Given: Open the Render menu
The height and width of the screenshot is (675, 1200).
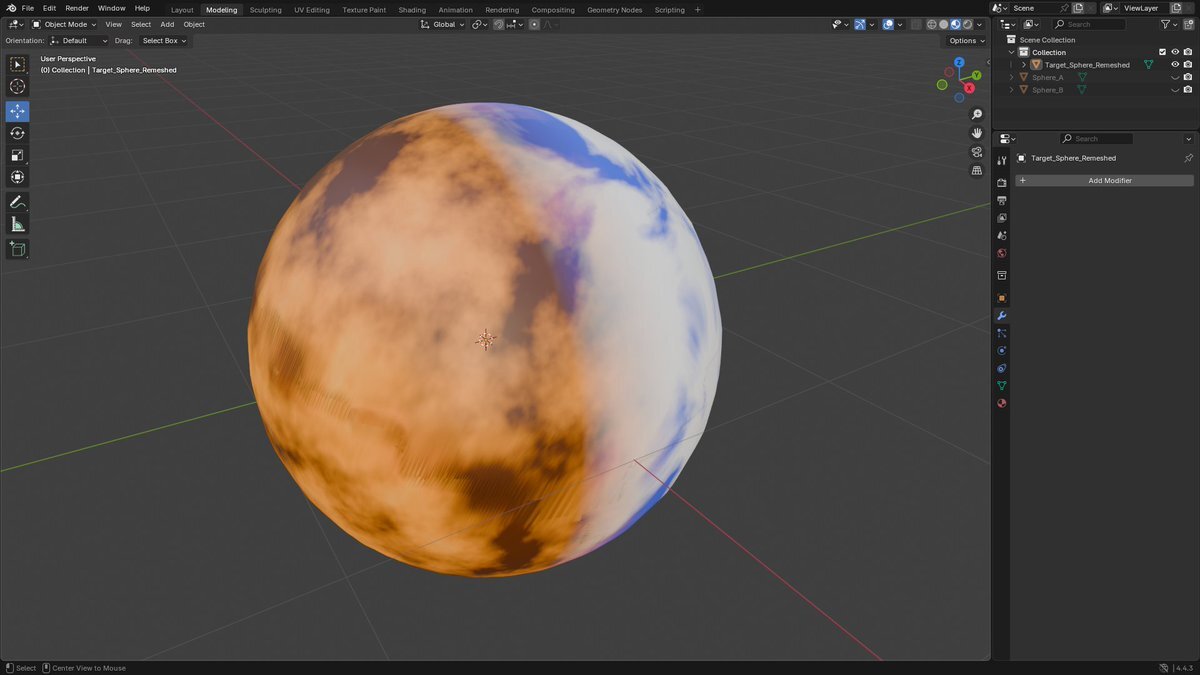Looking at the screenshot, I should 77,8.
